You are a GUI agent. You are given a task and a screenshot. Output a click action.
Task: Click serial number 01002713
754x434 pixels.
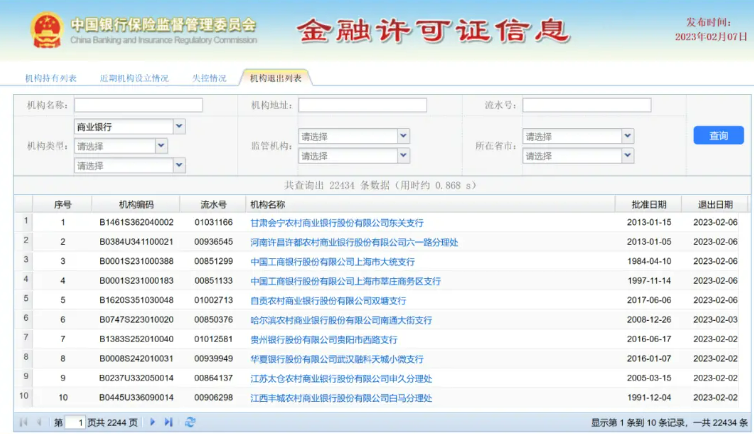coord(214,300)
